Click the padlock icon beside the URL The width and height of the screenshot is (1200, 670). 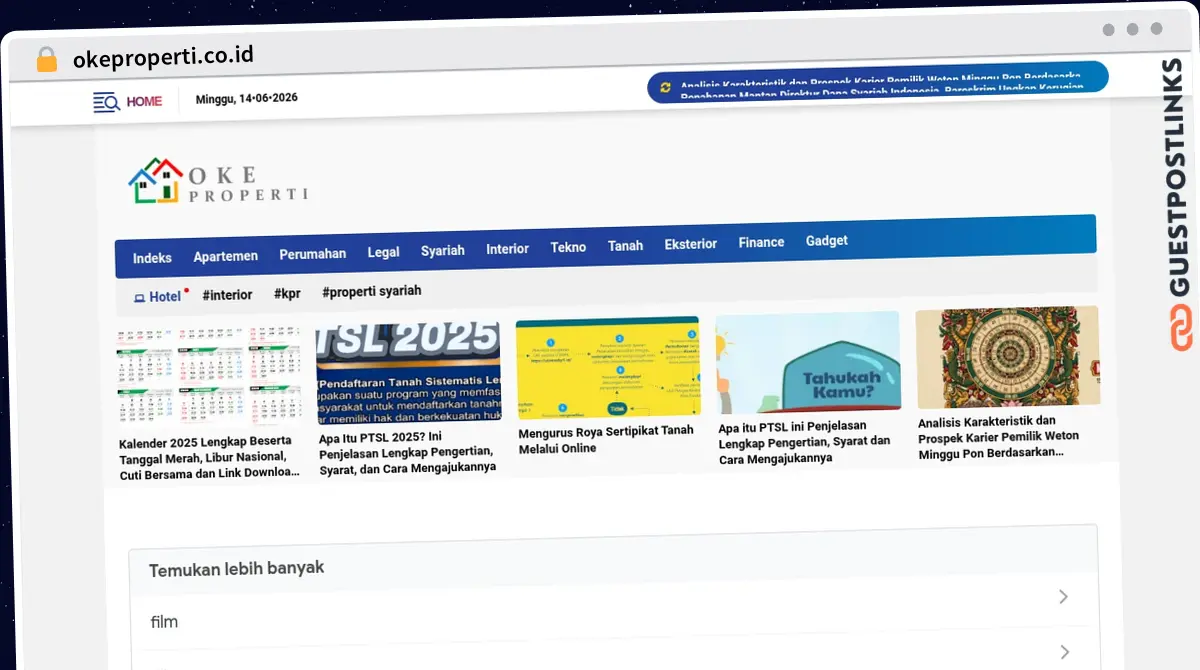(47, 59)
